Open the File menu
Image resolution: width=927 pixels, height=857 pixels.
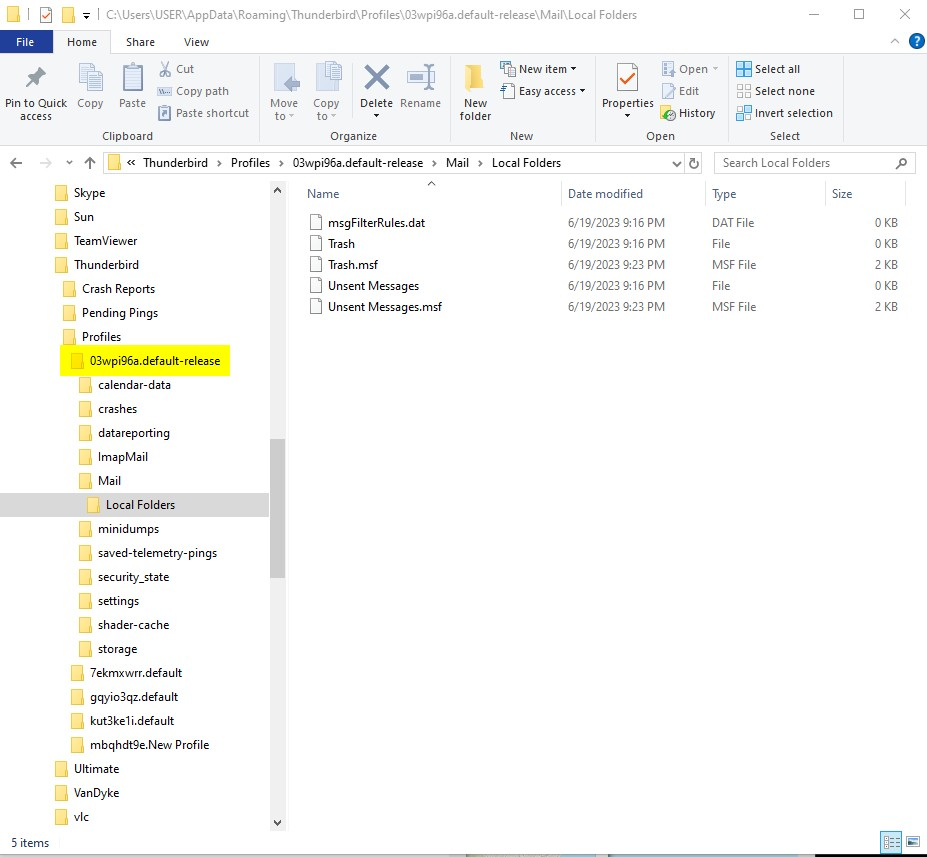[25, 42]
